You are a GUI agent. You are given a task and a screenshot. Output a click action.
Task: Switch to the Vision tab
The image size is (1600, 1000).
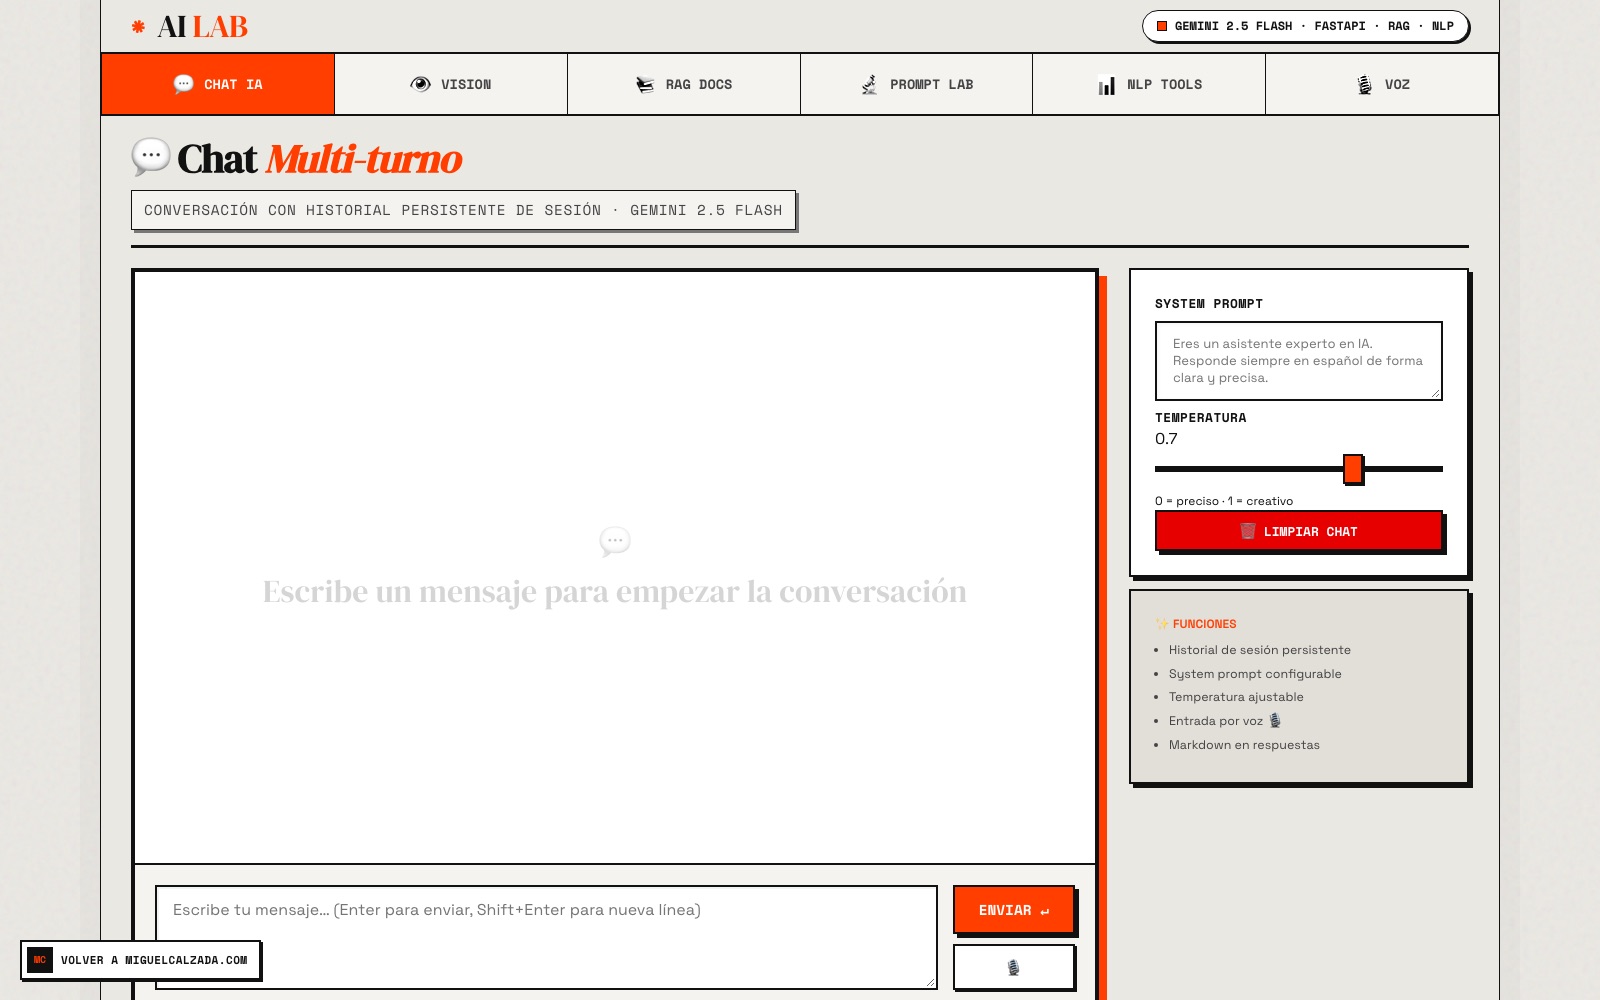coord(451,84)
